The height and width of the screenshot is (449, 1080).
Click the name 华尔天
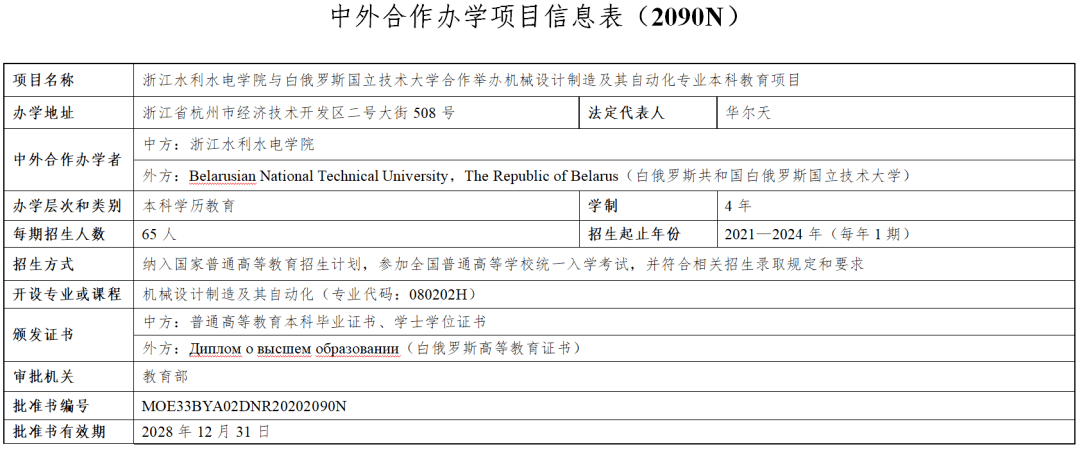pos(747,114)
